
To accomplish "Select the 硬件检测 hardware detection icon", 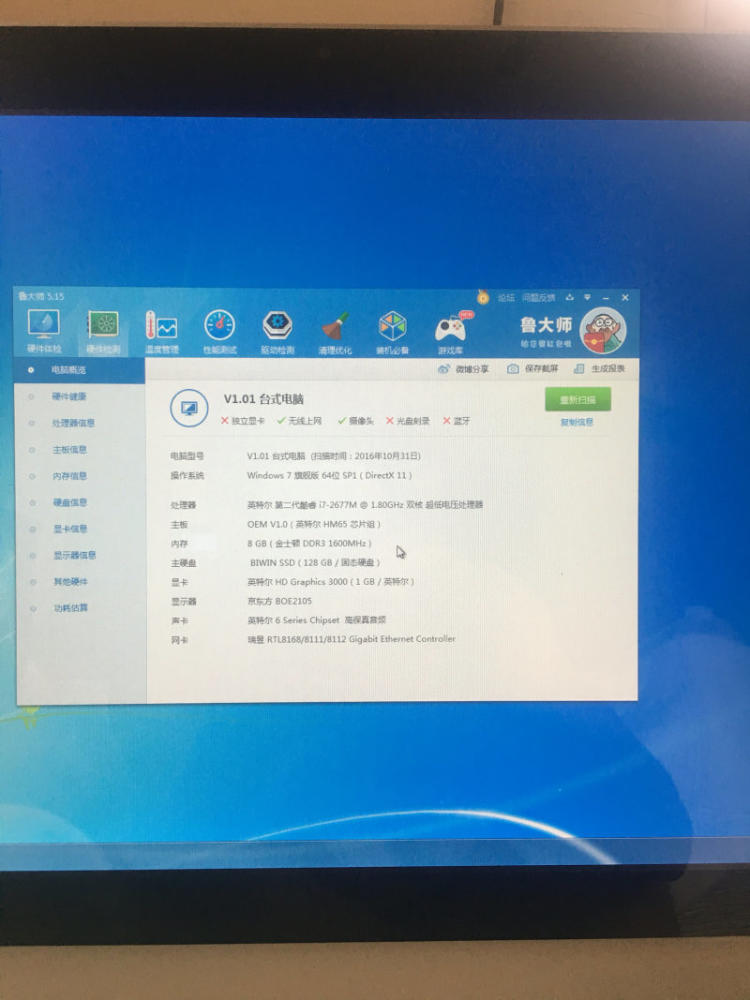I will click(x=103, y=332).
